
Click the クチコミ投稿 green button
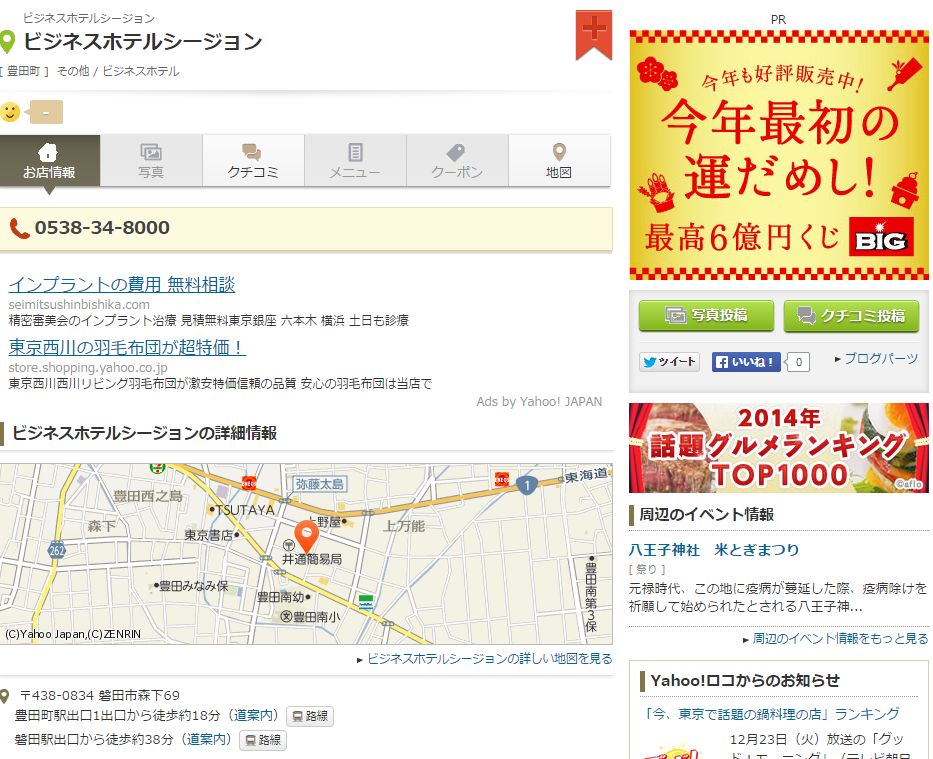(851, 315)
